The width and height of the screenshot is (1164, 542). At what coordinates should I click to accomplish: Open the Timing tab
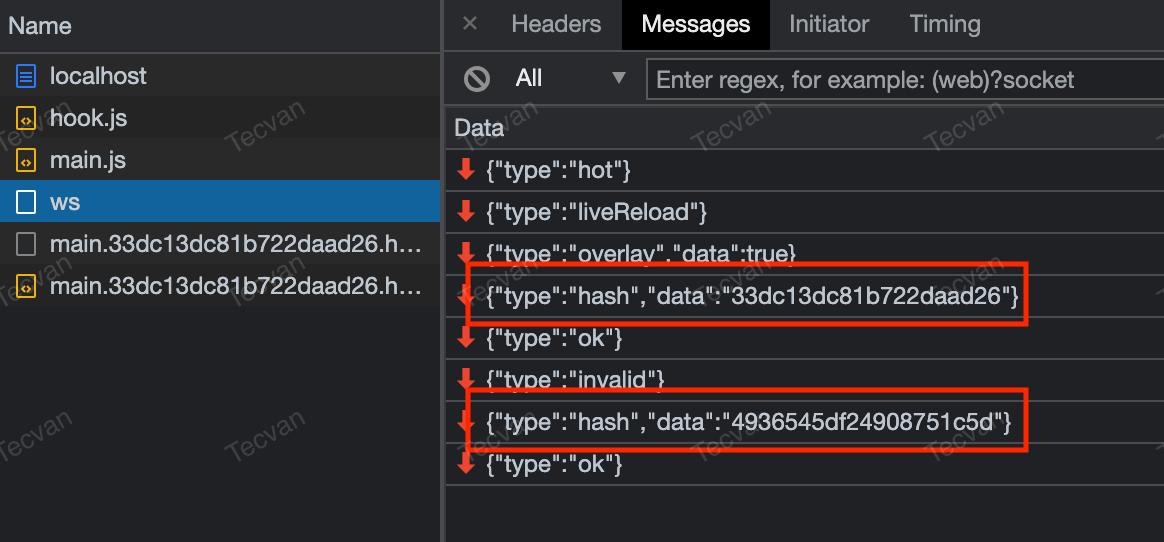pos(945,25)
